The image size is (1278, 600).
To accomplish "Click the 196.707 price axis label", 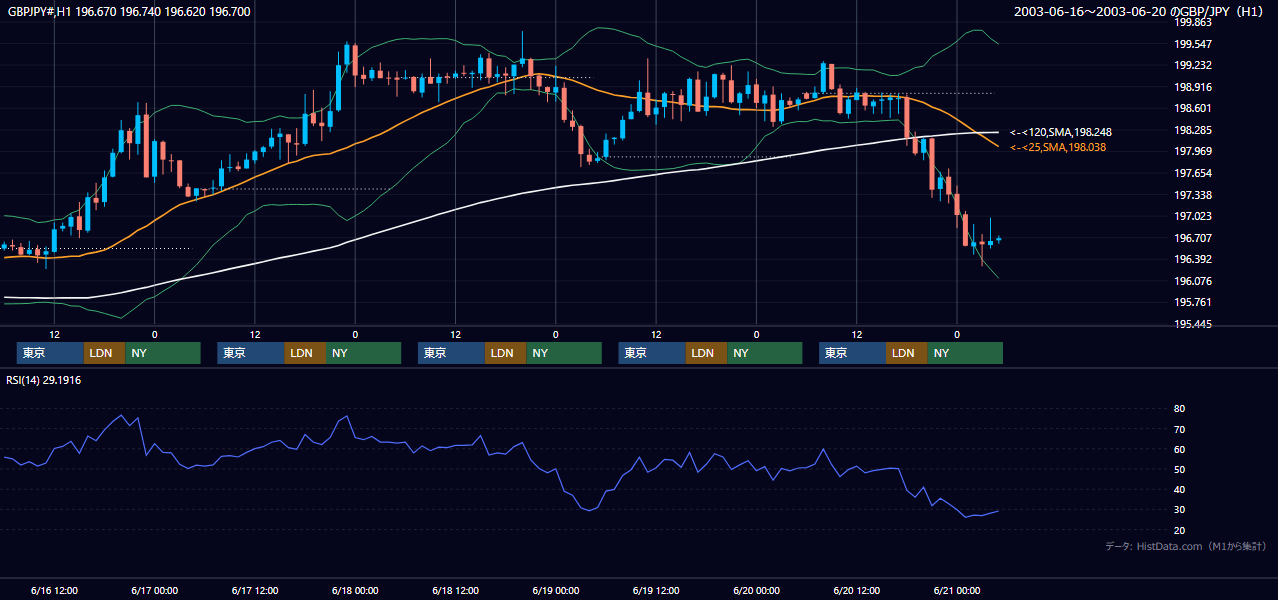I will pos(1193,238).
